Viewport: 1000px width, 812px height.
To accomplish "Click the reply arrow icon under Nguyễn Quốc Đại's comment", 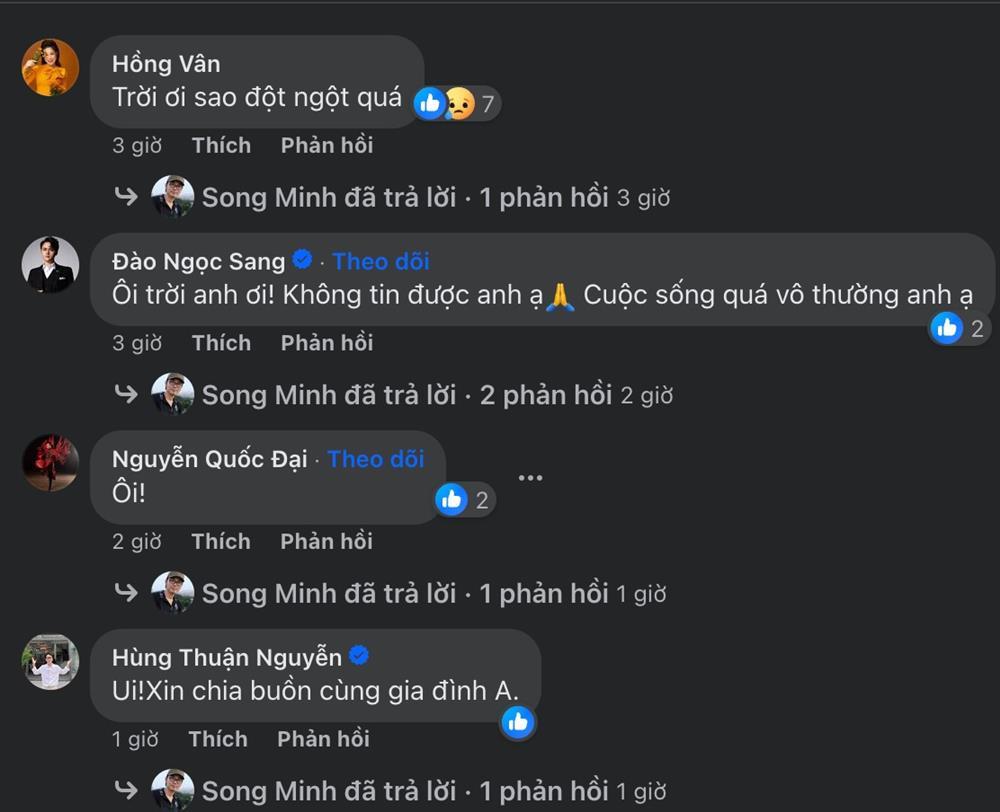I will [x=126, y=592].
